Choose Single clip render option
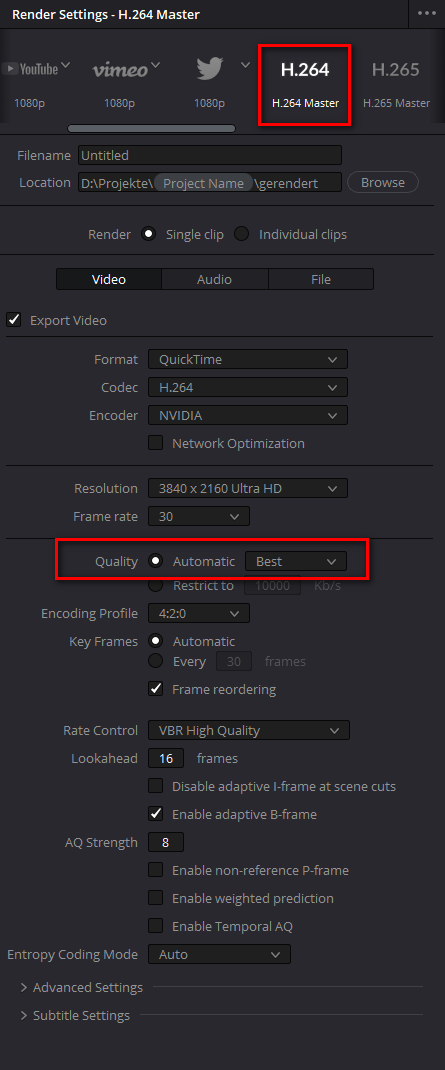The height and width of the screenshot is (1070, 445). (149, 234)
